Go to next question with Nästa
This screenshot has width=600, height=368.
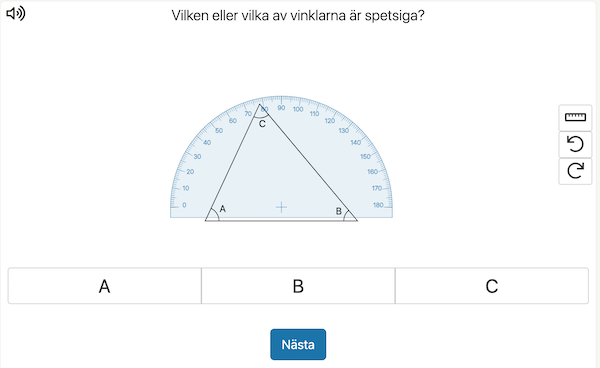pyautogui.click(x=298, y=344)
